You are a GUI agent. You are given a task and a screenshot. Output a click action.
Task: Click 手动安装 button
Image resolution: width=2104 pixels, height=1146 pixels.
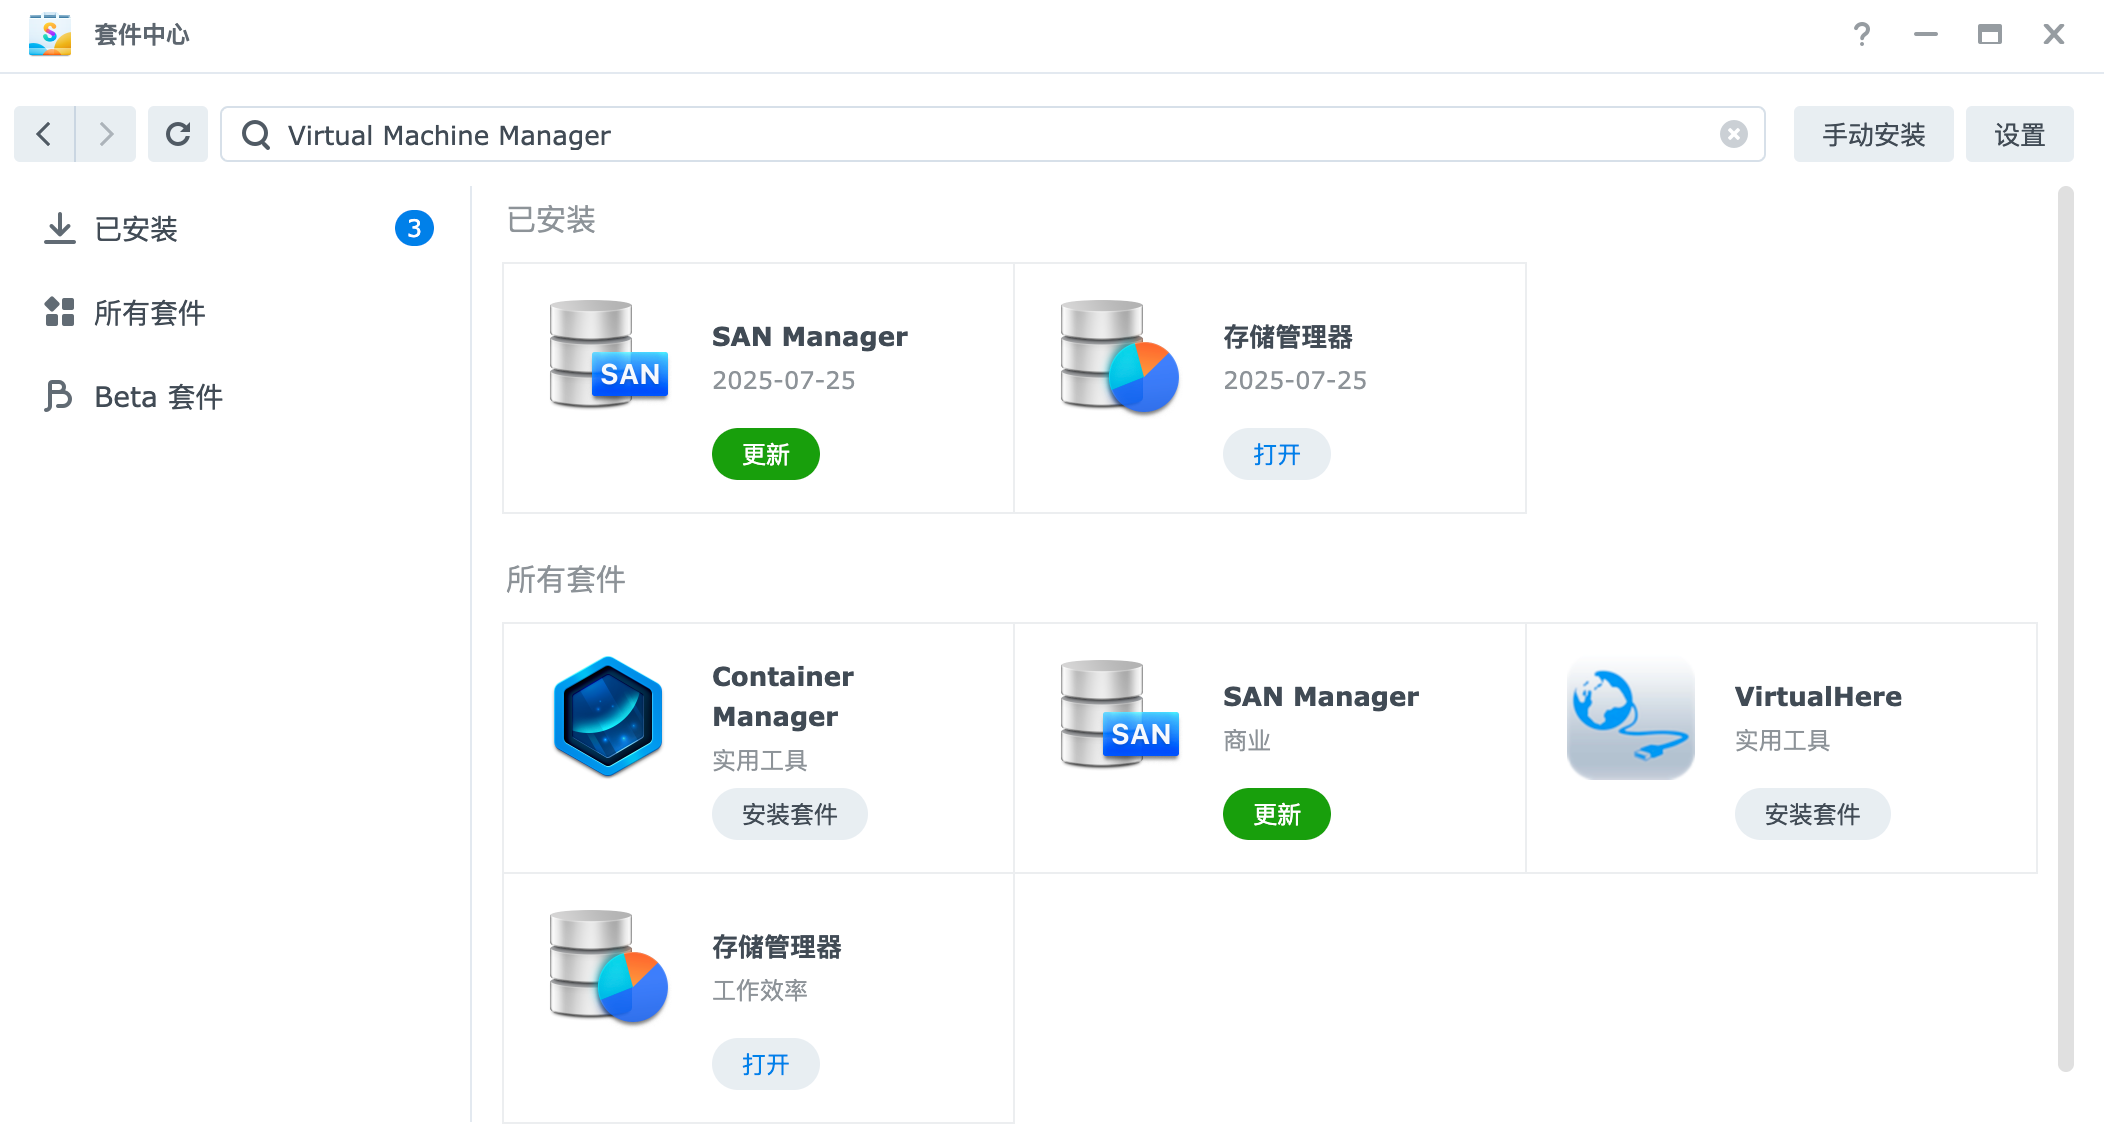1873,134
